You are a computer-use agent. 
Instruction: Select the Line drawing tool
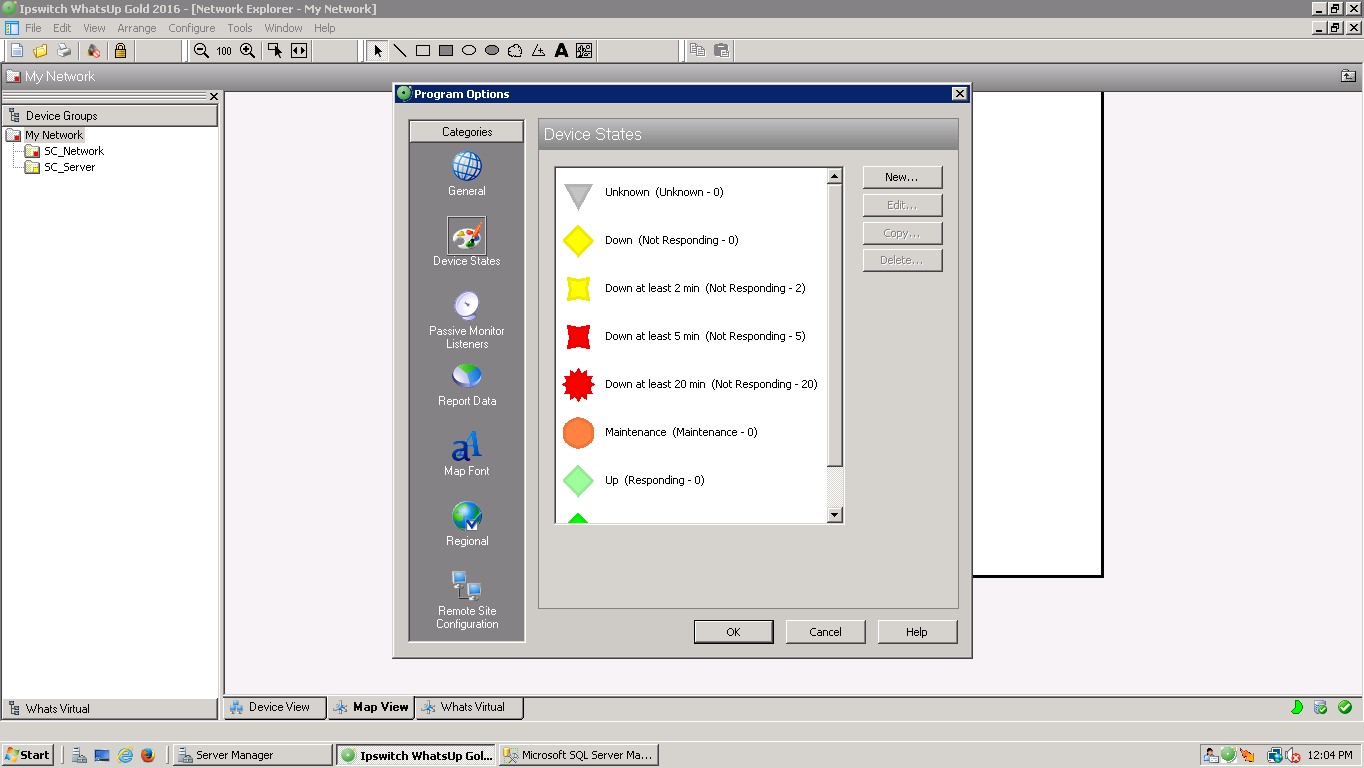pyautogui.click(x=400, y=50)
